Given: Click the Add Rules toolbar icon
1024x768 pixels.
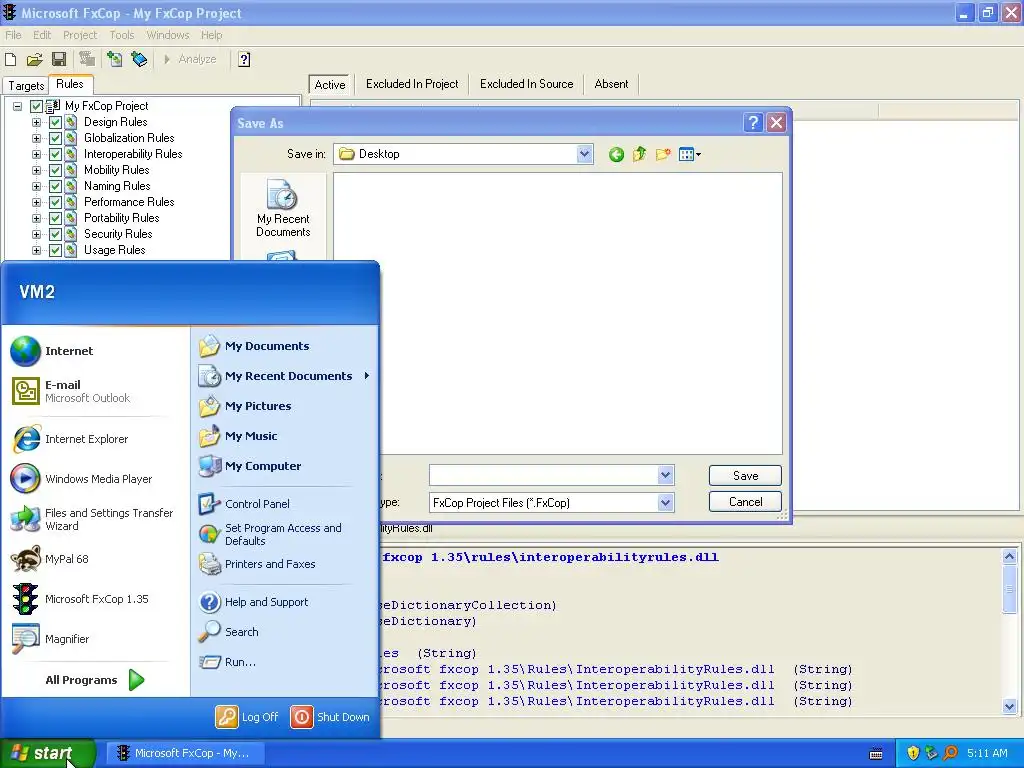Looking at the screenshot, I should (x=138, y=59).
